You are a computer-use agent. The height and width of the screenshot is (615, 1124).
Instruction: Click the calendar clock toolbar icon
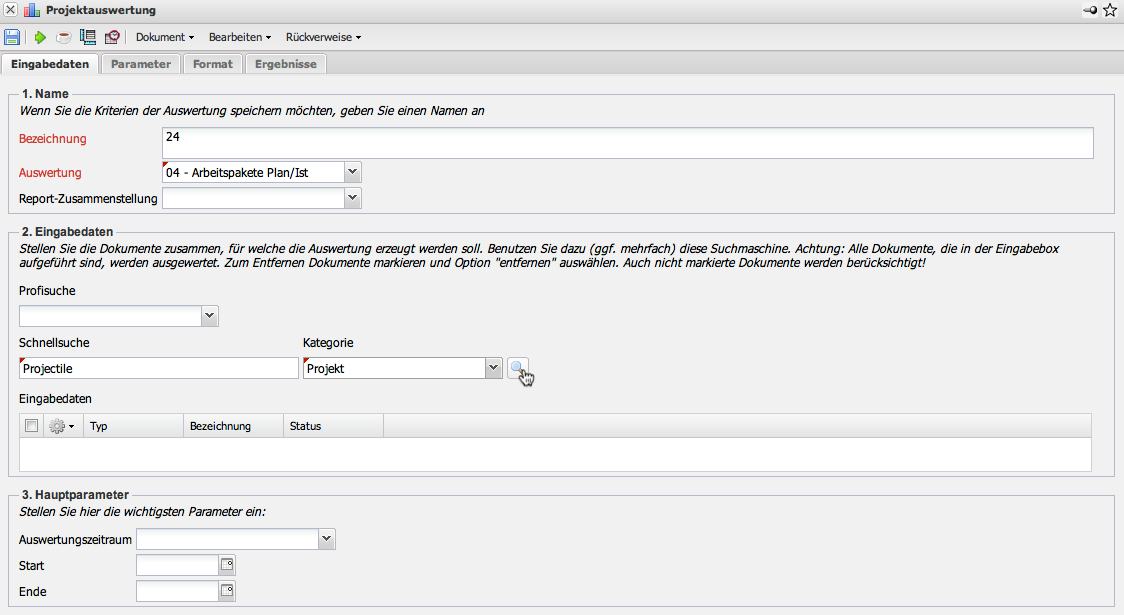coord(112,37)
